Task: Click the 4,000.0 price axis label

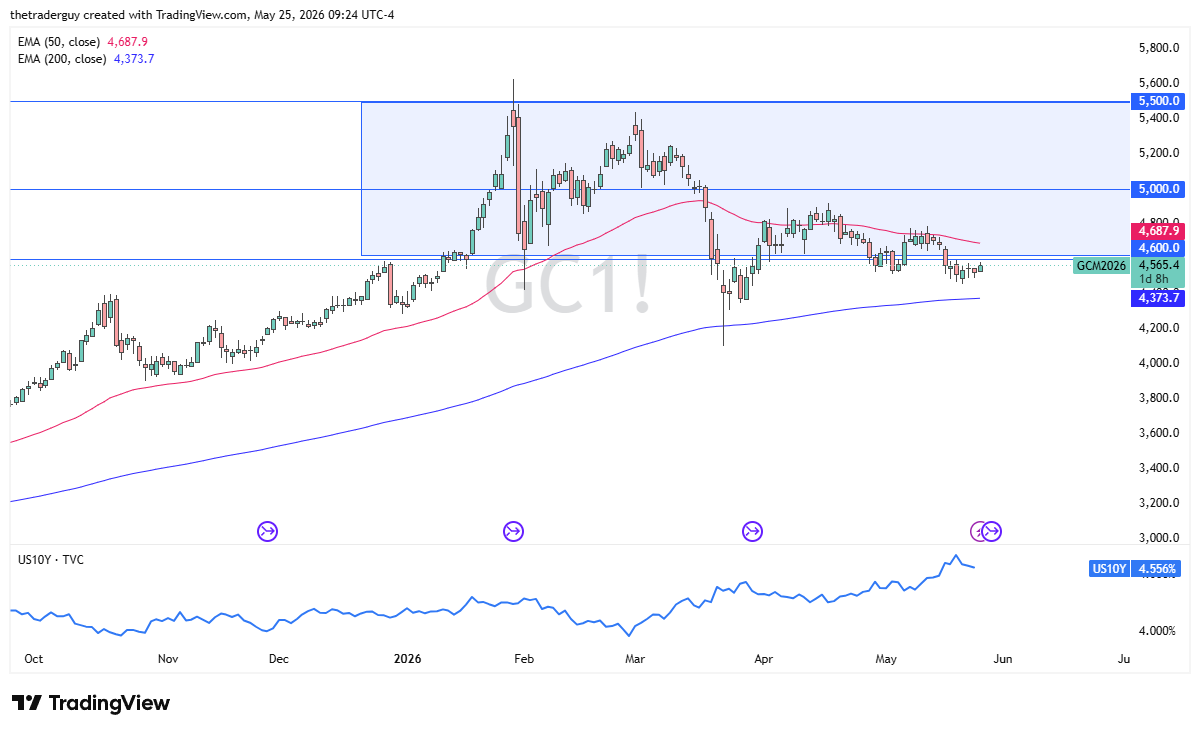Action: point(1160,363)
